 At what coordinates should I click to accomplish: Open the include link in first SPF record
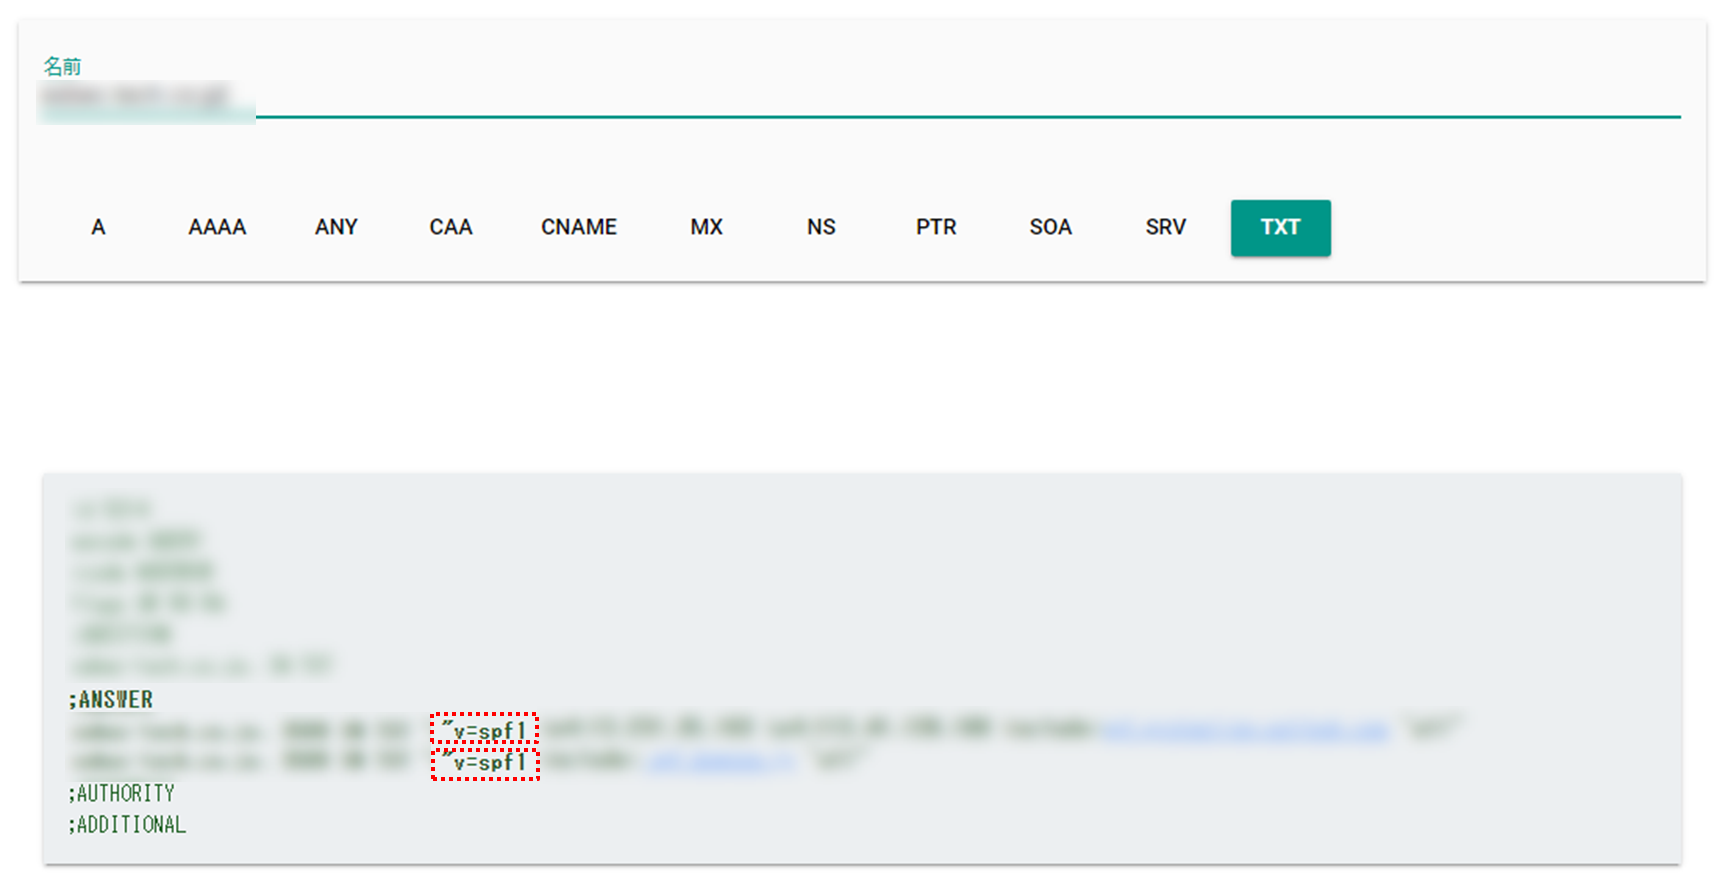pos(1245,731)
